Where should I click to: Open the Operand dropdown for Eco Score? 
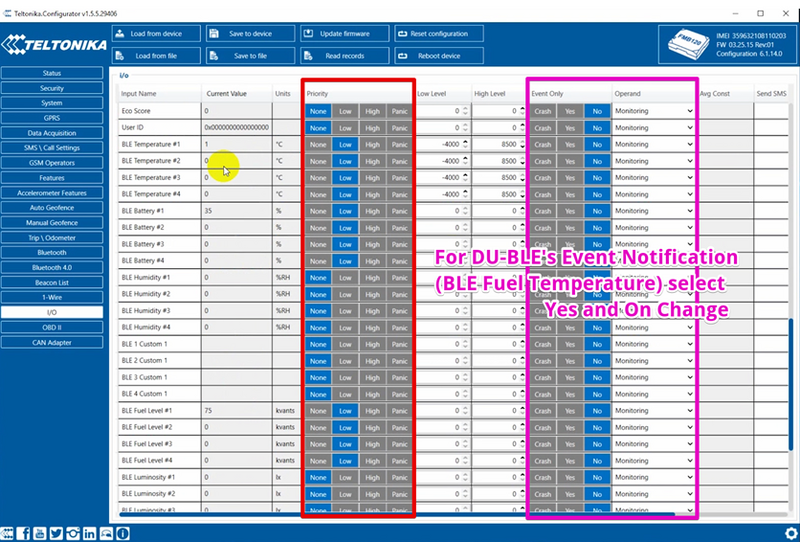[654, 111]
